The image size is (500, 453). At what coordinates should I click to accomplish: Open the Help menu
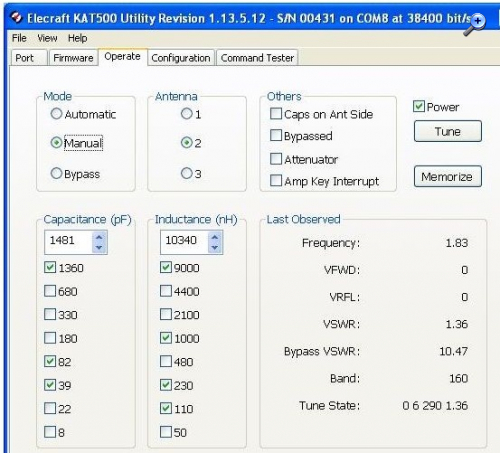(77, 38)
